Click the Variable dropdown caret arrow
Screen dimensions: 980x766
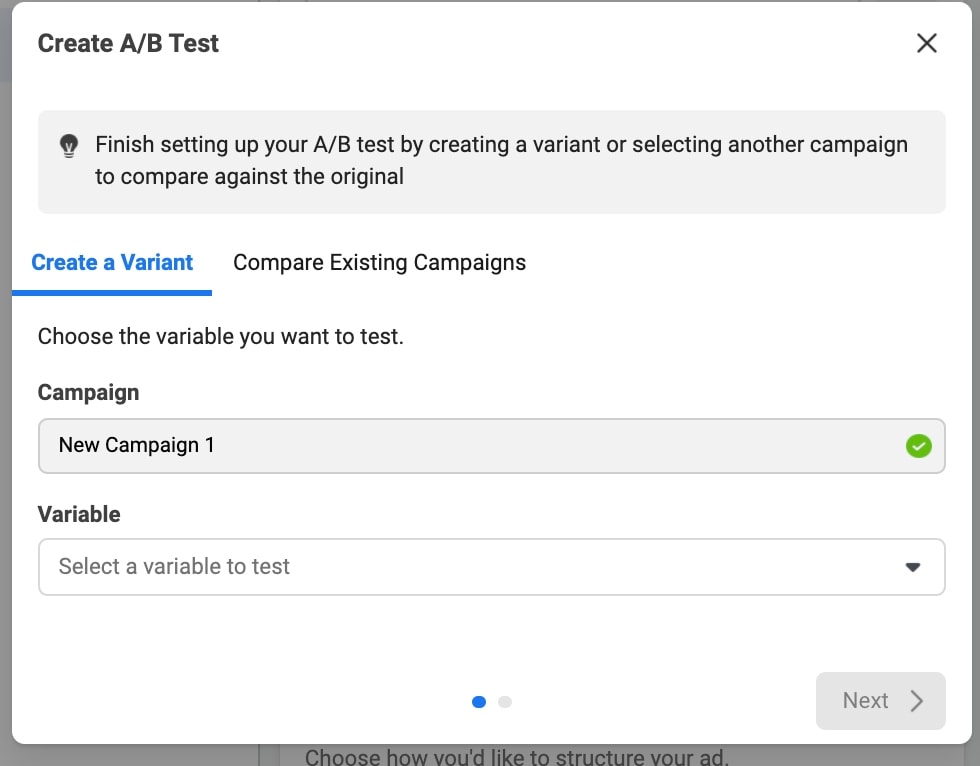point(912,567)
